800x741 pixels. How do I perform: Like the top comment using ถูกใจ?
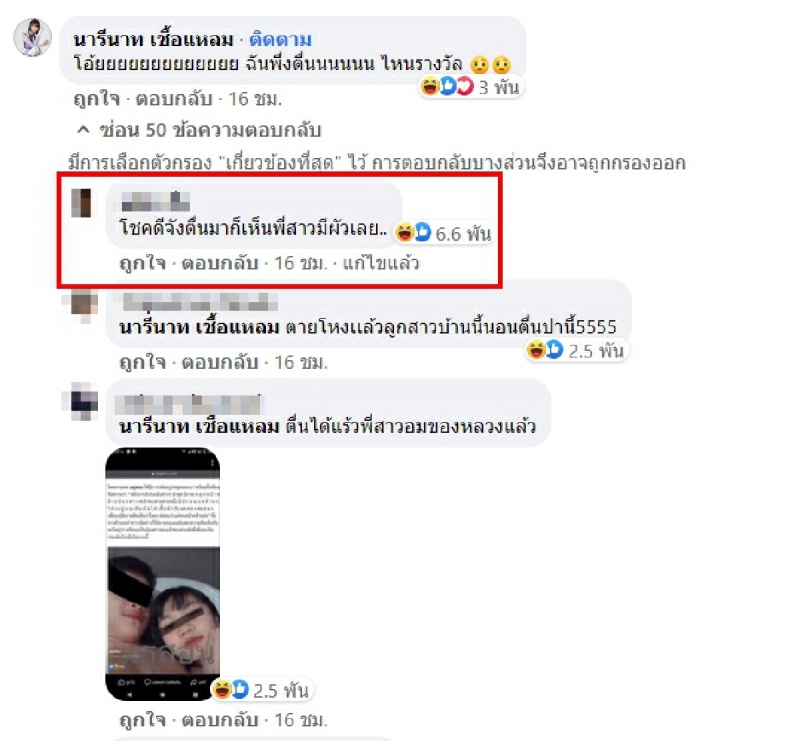(96, 99)
